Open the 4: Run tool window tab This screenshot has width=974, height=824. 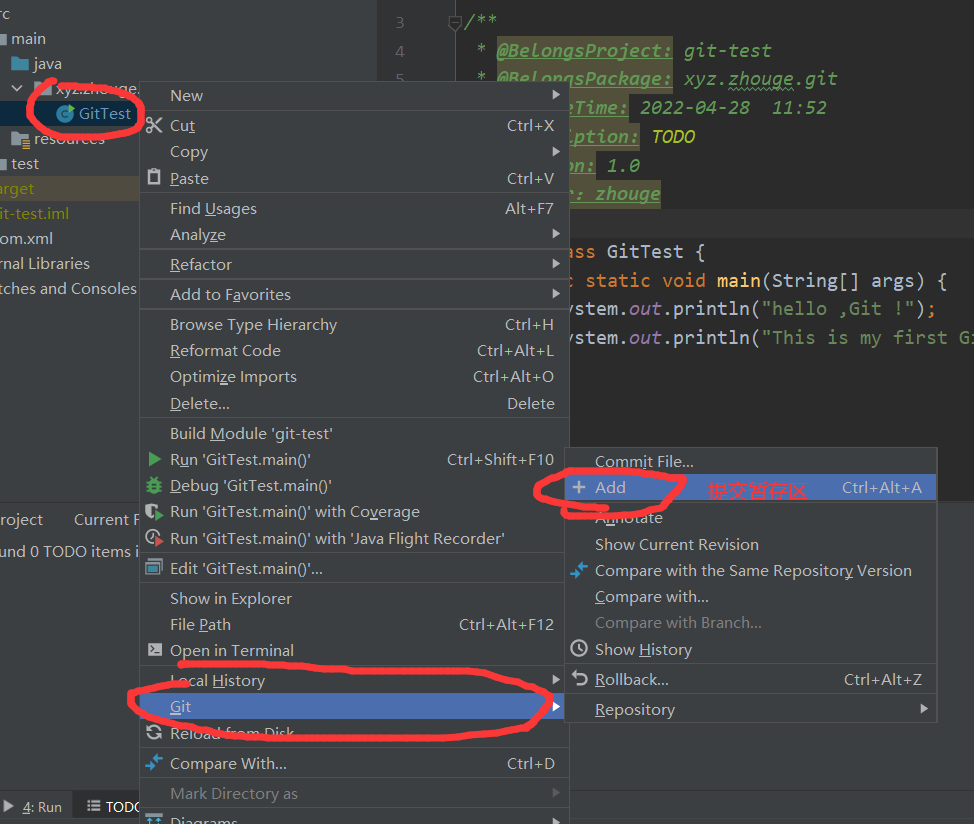(x=35, y=807)
